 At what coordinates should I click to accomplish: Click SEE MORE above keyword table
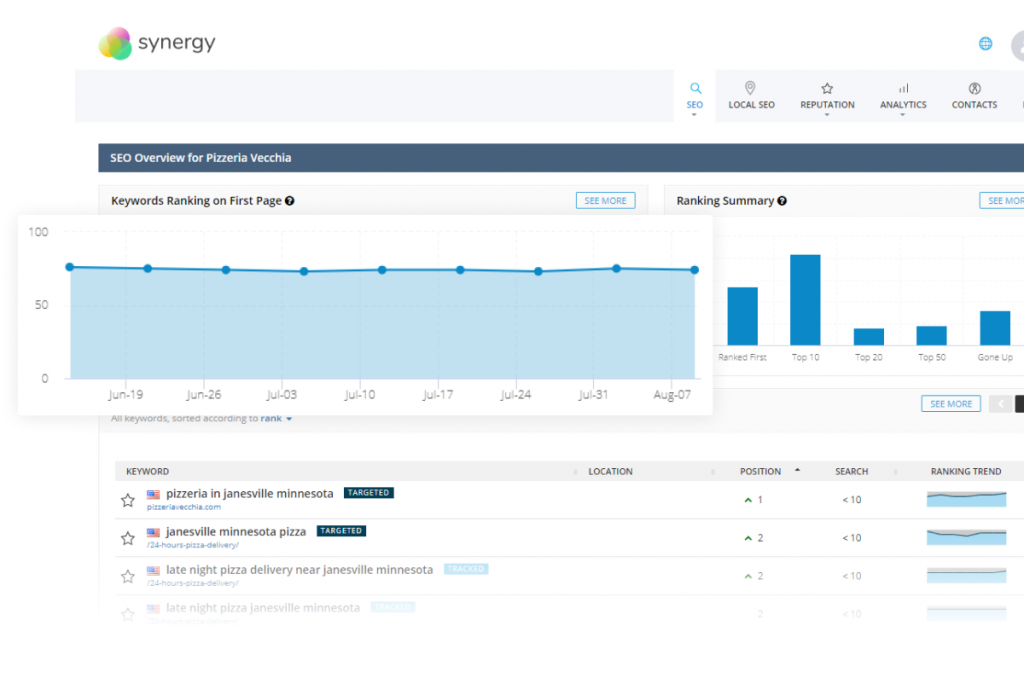click(x=951, y=404)
